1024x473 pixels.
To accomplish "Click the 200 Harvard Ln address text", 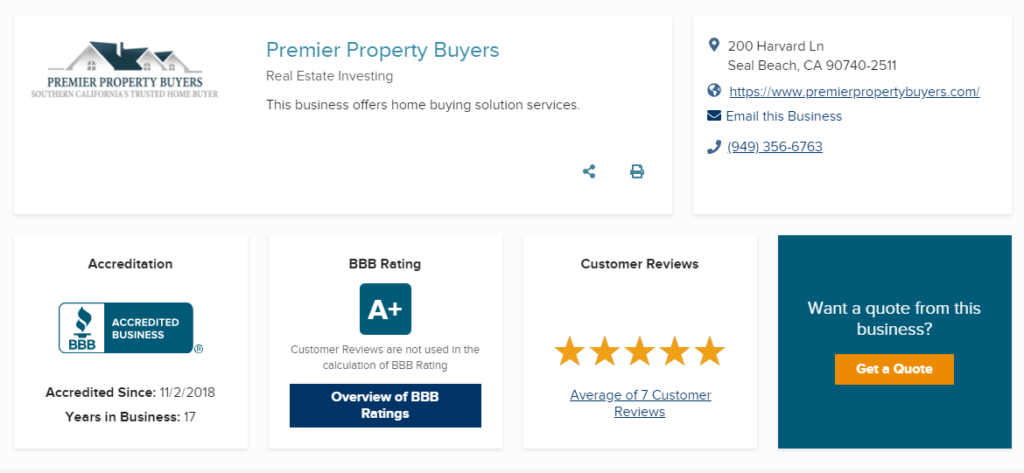I will 776,46.
